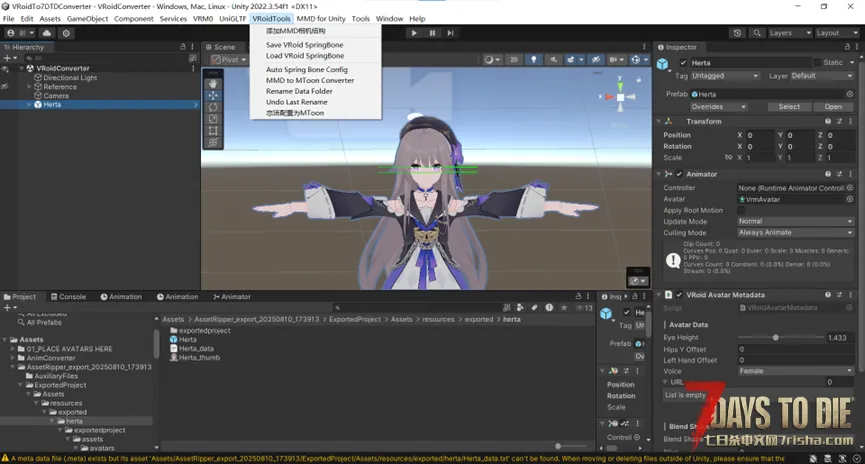Choose Save VRoid SpringBone menu entry
Image resolution: width=865 pixels, height=464 pixels.
click(305, 45)
